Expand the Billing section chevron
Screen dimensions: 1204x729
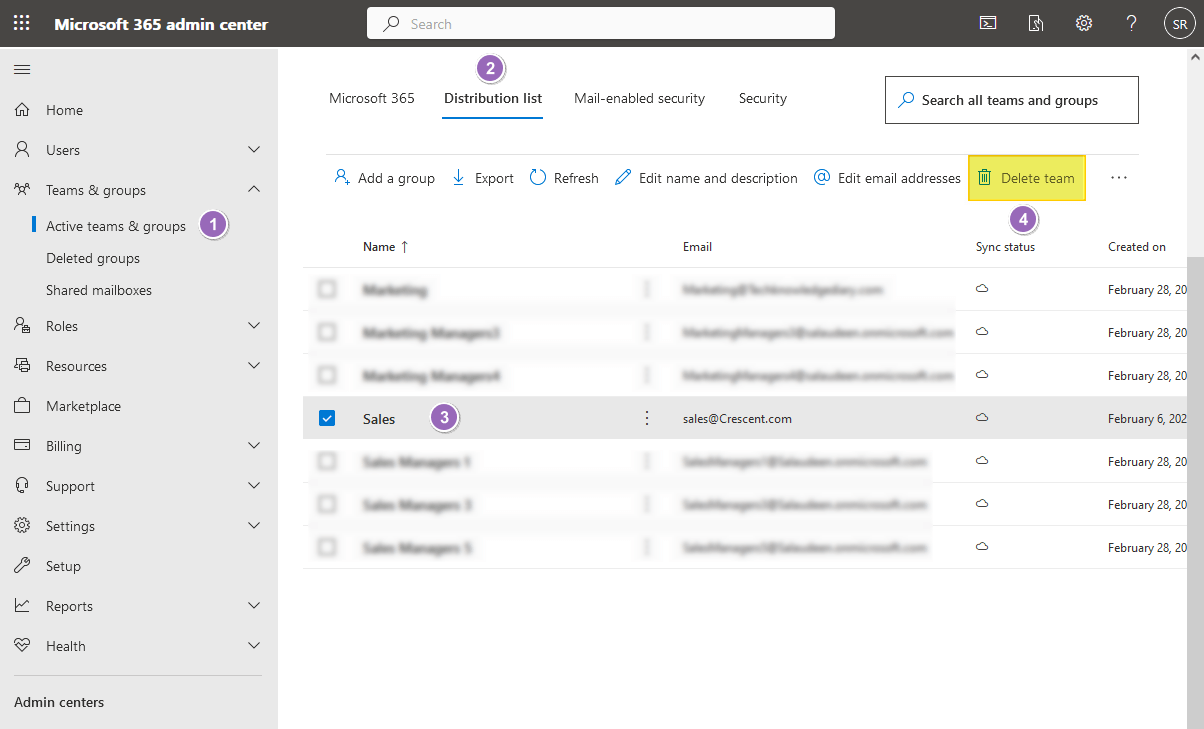pos(254,446)
